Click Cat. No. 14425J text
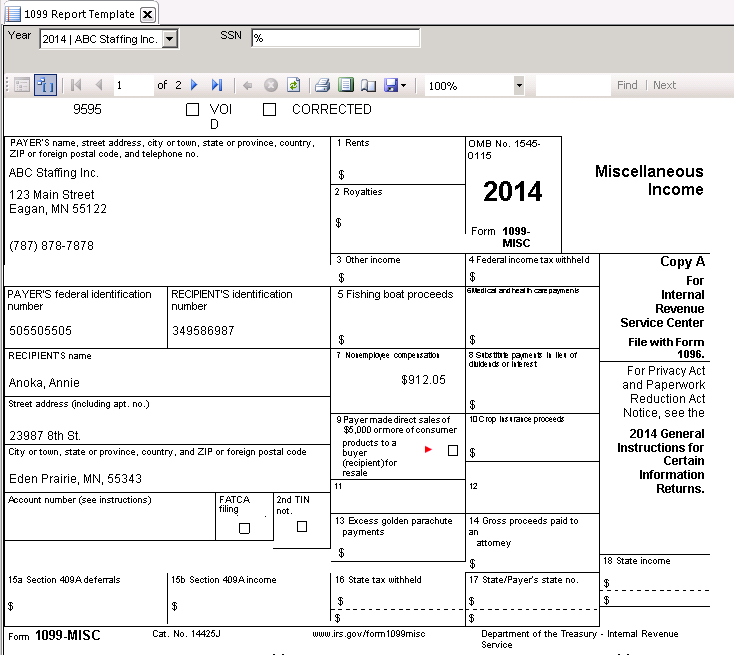 (x=186, y=633)
